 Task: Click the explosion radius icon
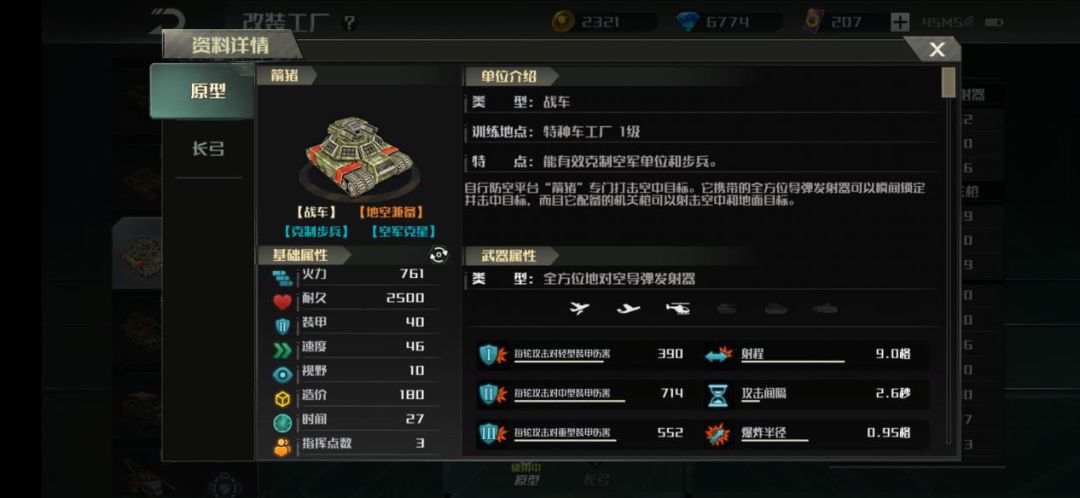(717, 434)
